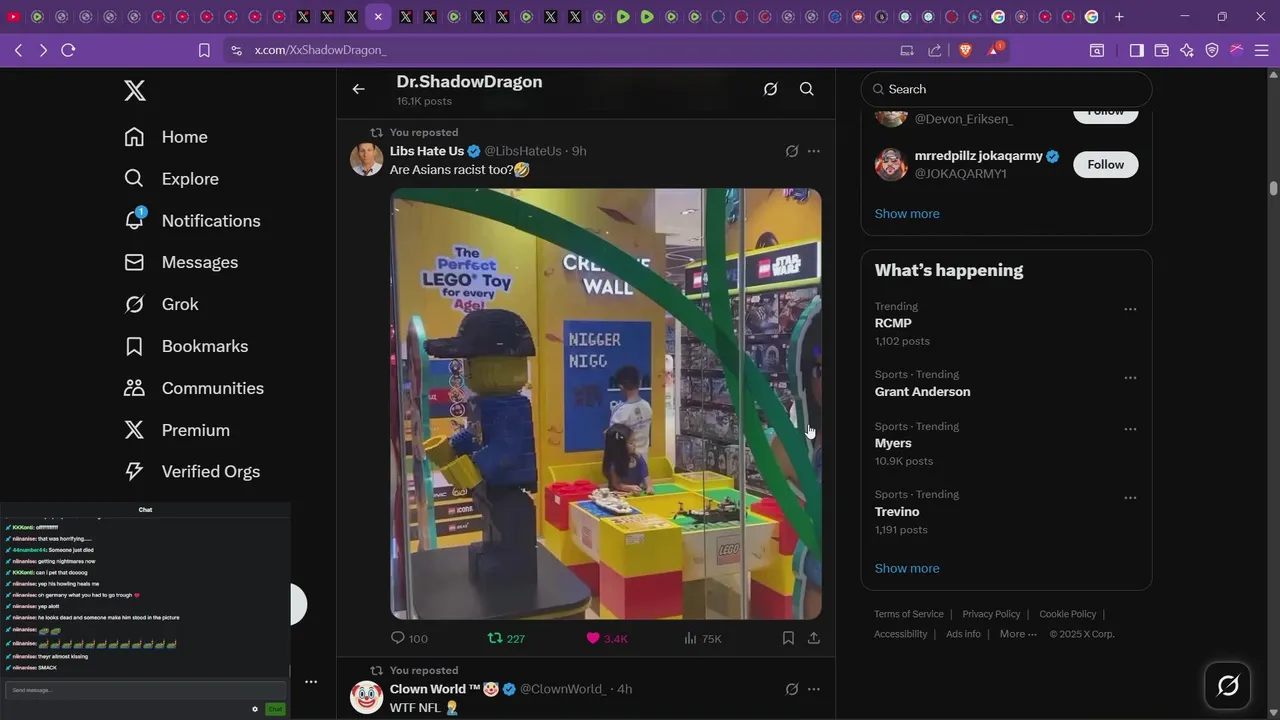
Task: Open more options for the Grant Anderson trend
Action: 1130,378
